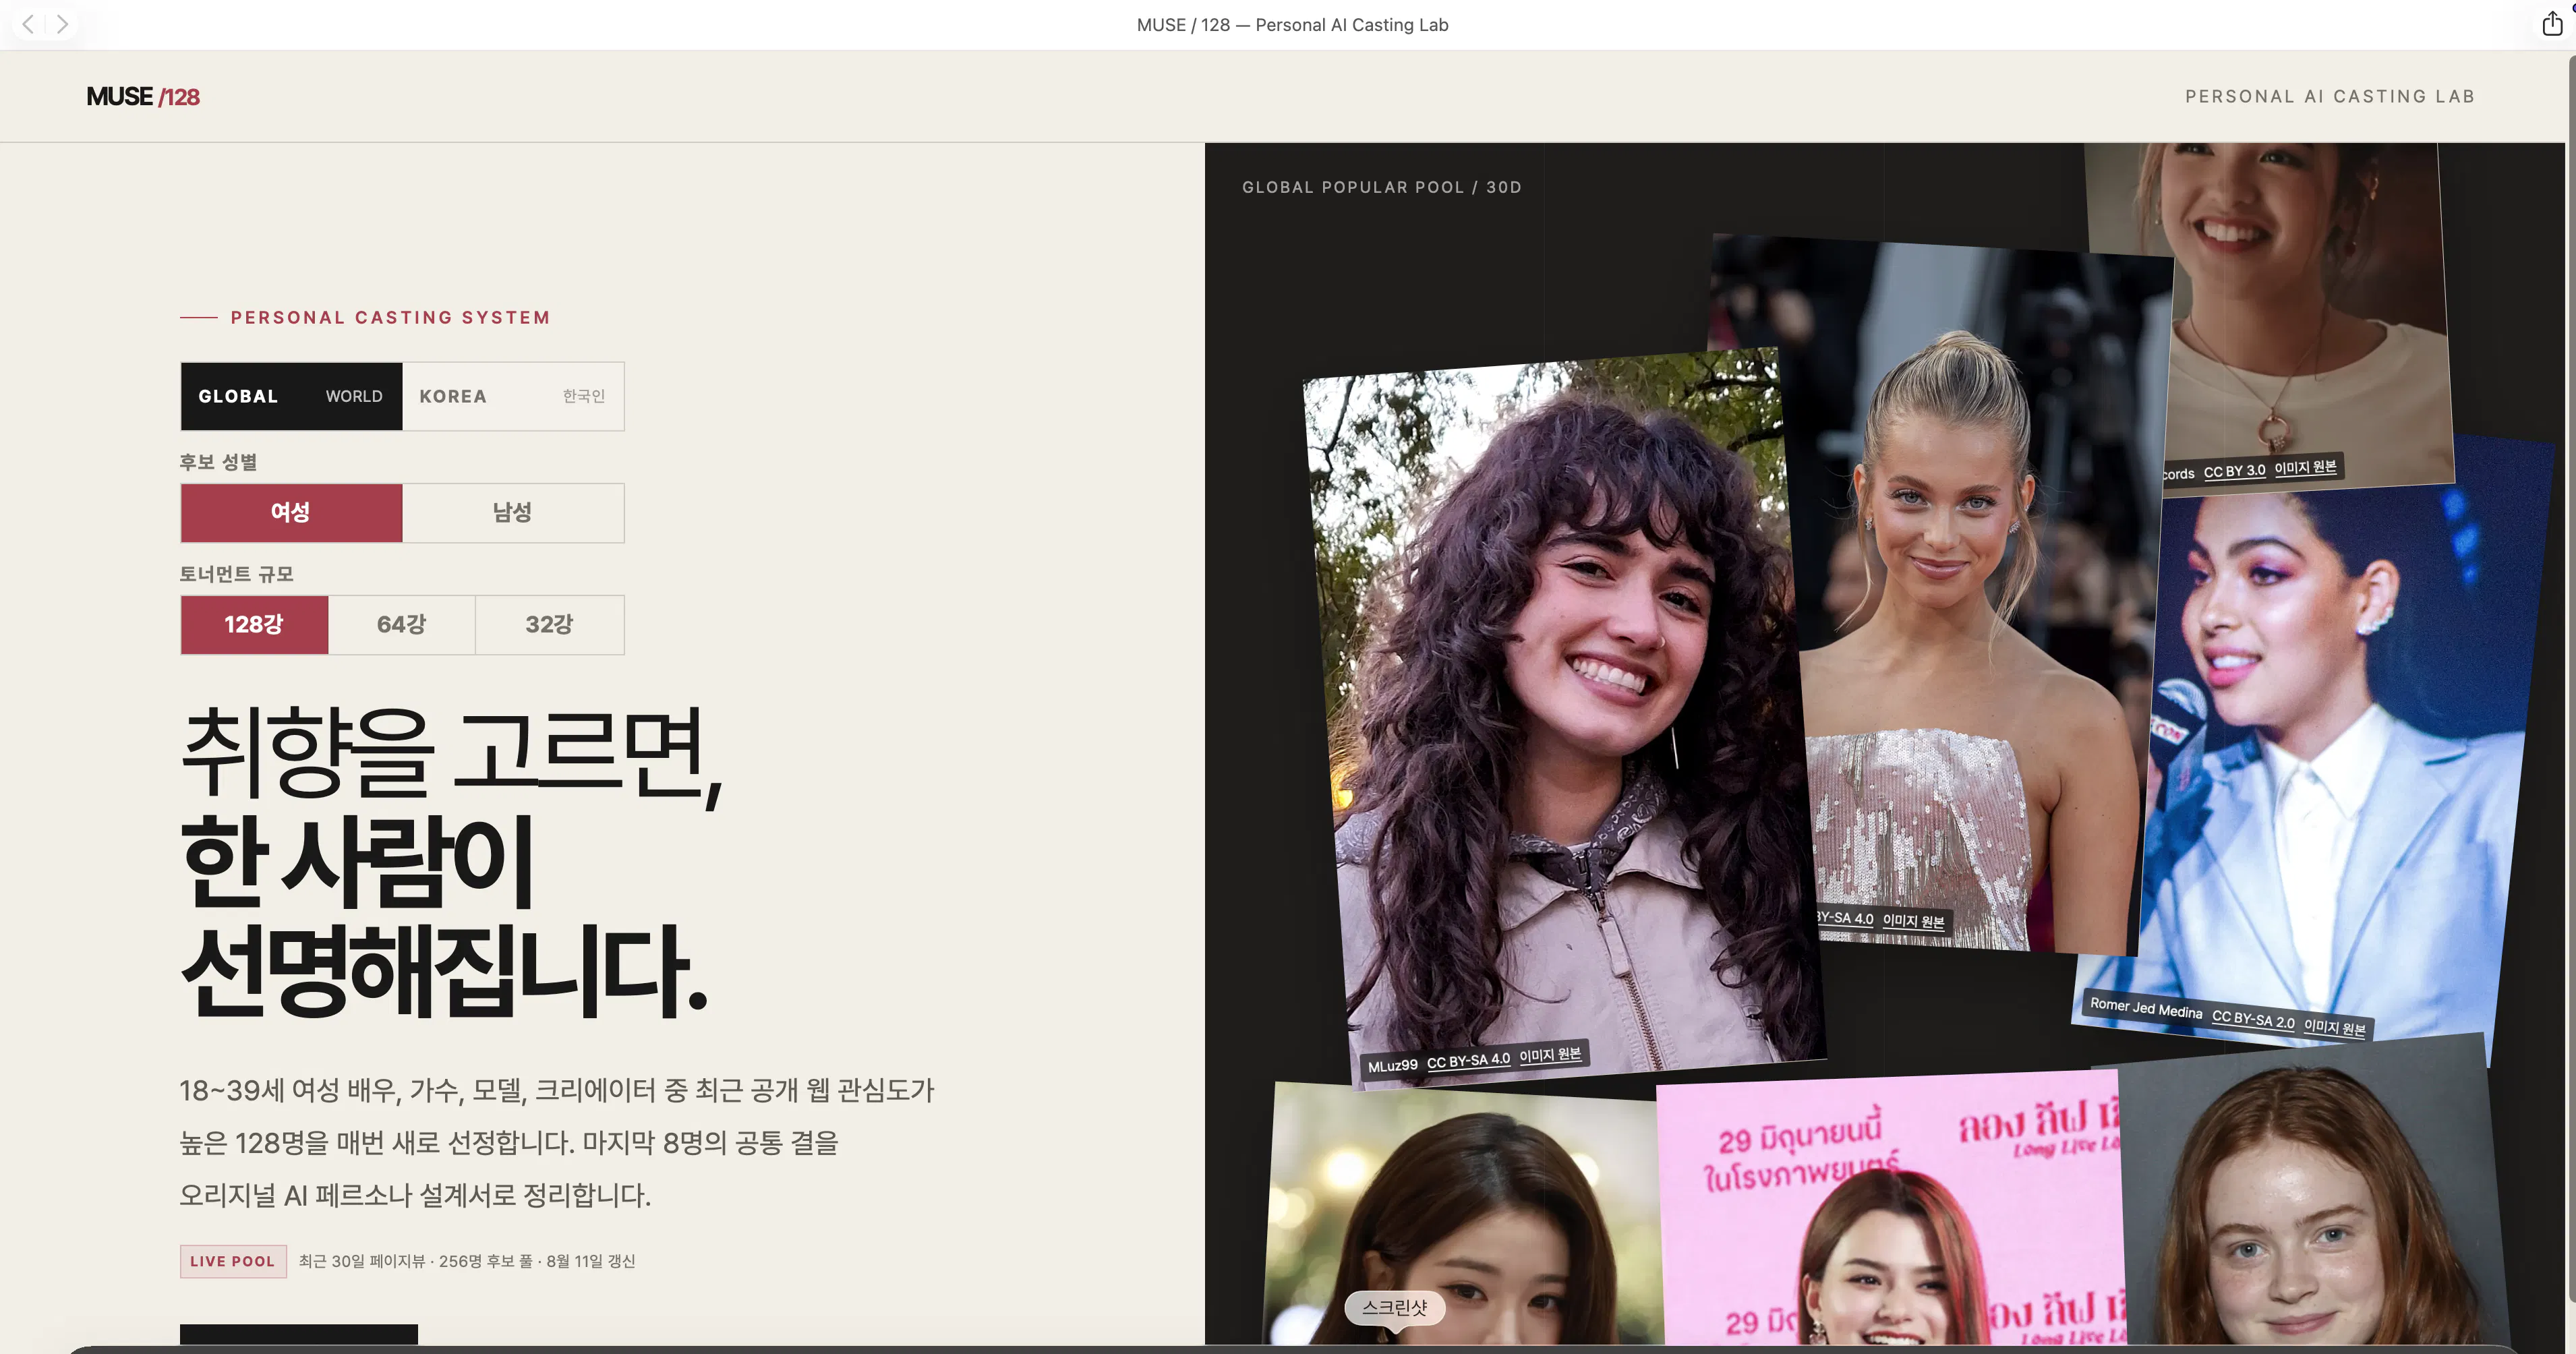Select 32강 tournament size
Screen dimensions: 2576x1354
pyautogui.click(x=549, y=625)
